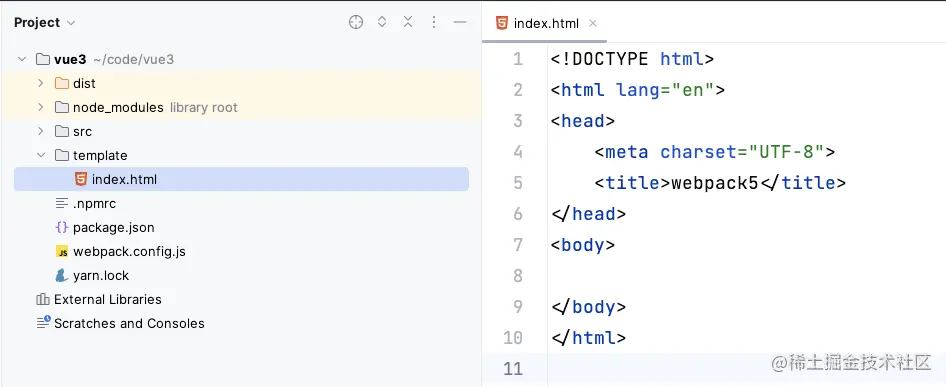The height and width of the screenshot is (387, 946).
Task: Collapse the template folder
Action: point(40,155)
